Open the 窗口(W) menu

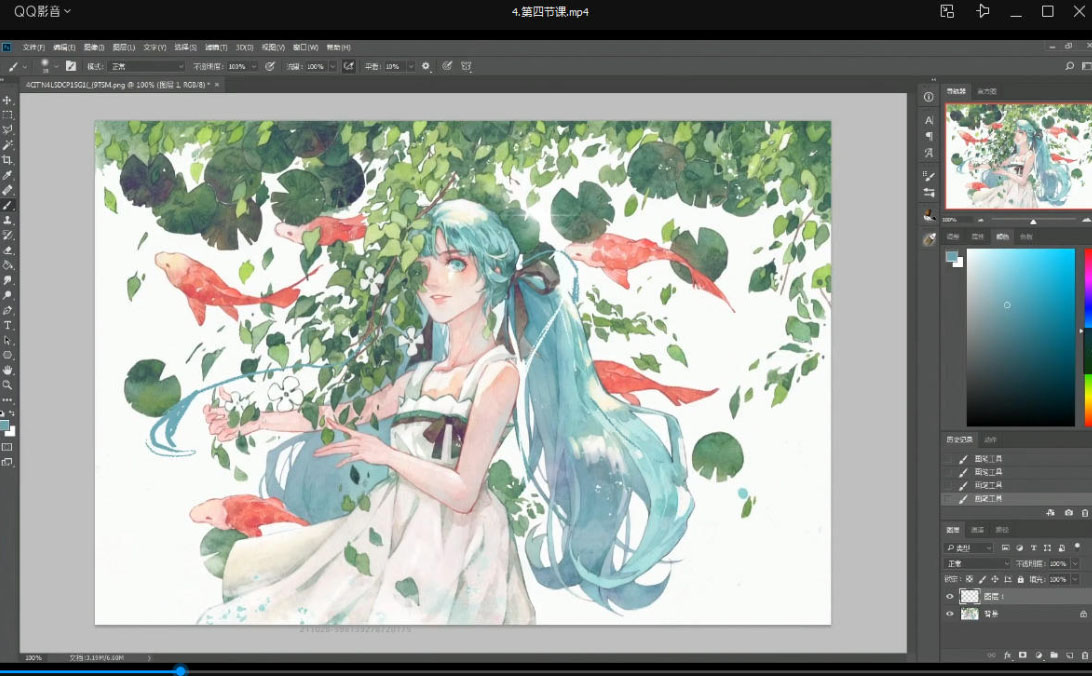pyautogui.click(x=306, y=47)
